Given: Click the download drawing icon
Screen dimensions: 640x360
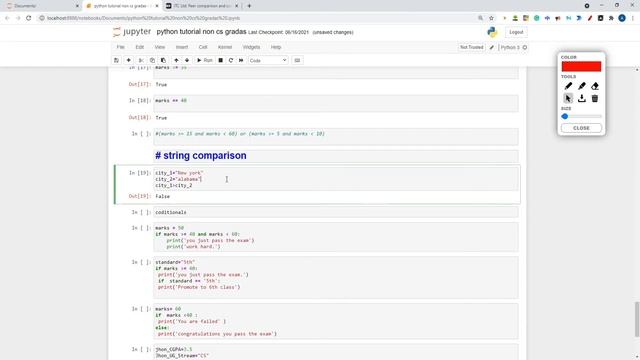Looking at the screenshot, I should (x=582, y=98).
